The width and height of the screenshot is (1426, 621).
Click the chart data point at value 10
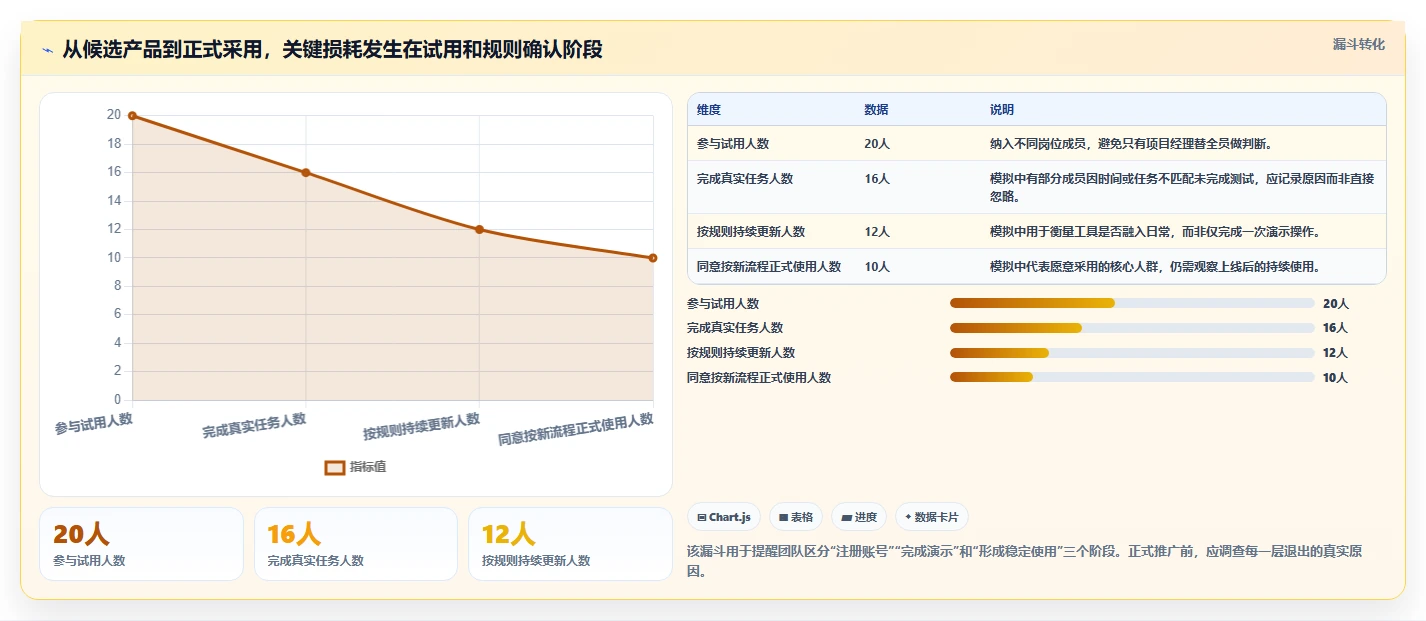click(x=653, y=258)
